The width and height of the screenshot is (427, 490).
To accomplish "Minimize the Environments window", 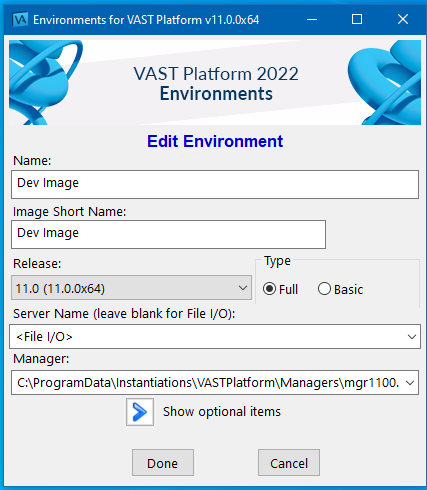I will [x=312, y=20].
